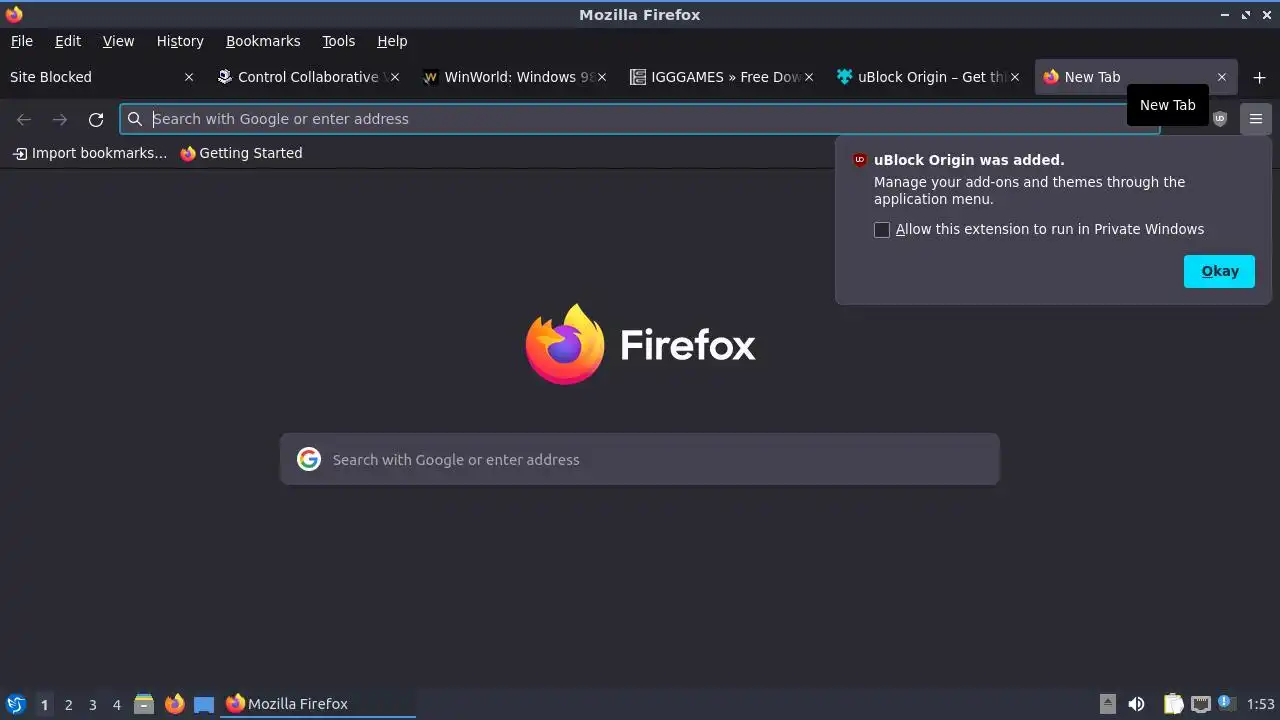Click the Firefox logo on the new tab page
This screenshot has width=1280, height=720.
click(x=565, y=344)
